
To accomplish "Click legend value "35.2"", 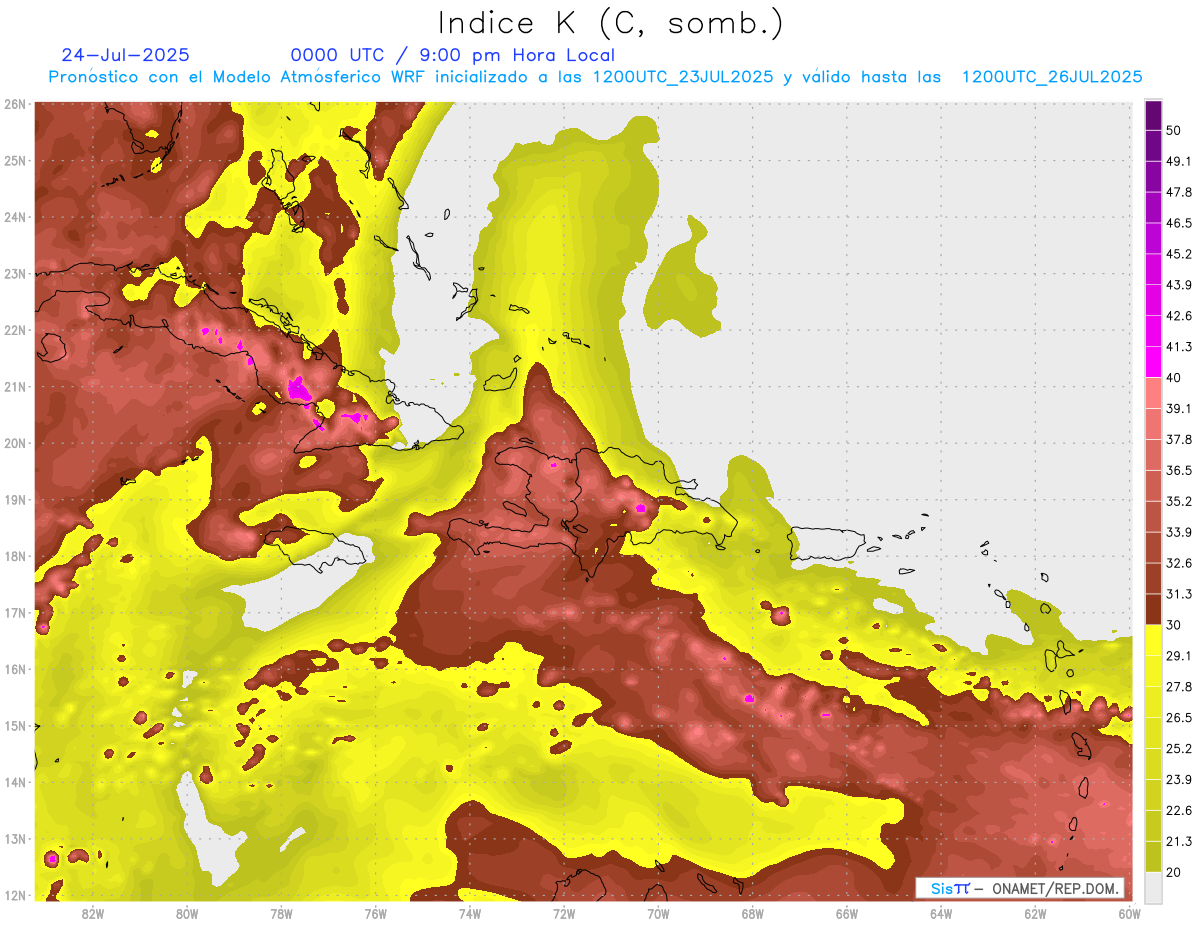I will coord(1179,501).
